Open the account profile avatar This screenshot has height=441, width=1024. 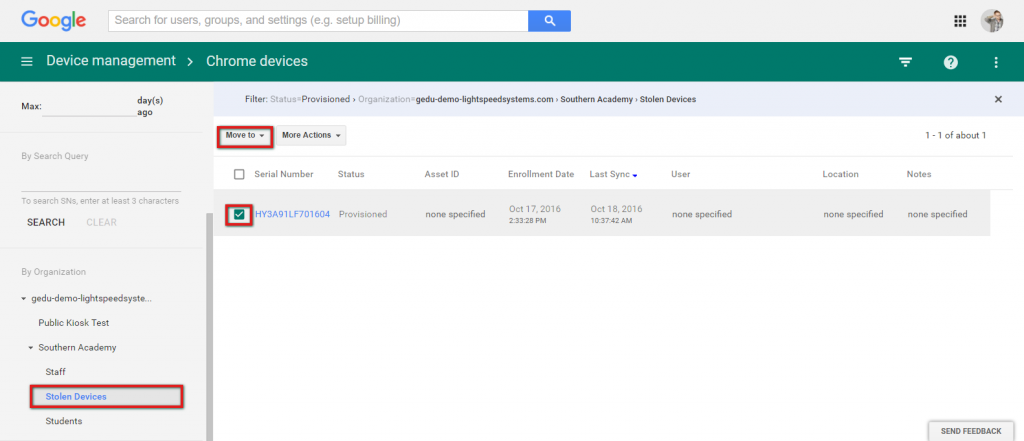tap(992, 21)
